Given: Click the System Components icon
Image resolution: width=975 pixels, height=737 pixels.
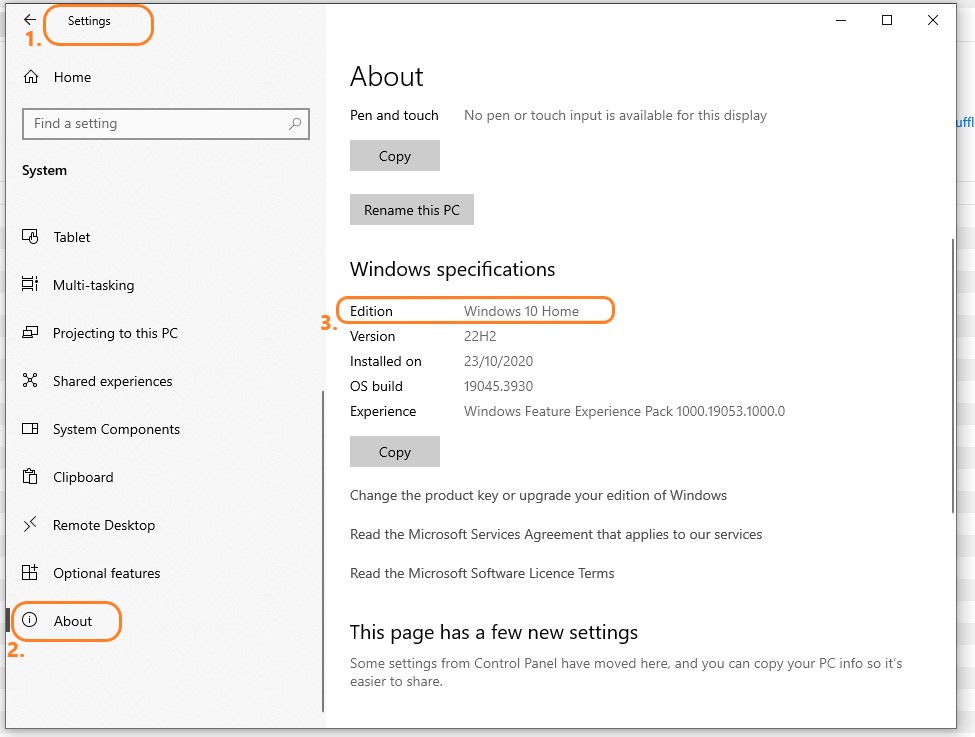Looking at the screenshot, I should [x=30, y=429].
